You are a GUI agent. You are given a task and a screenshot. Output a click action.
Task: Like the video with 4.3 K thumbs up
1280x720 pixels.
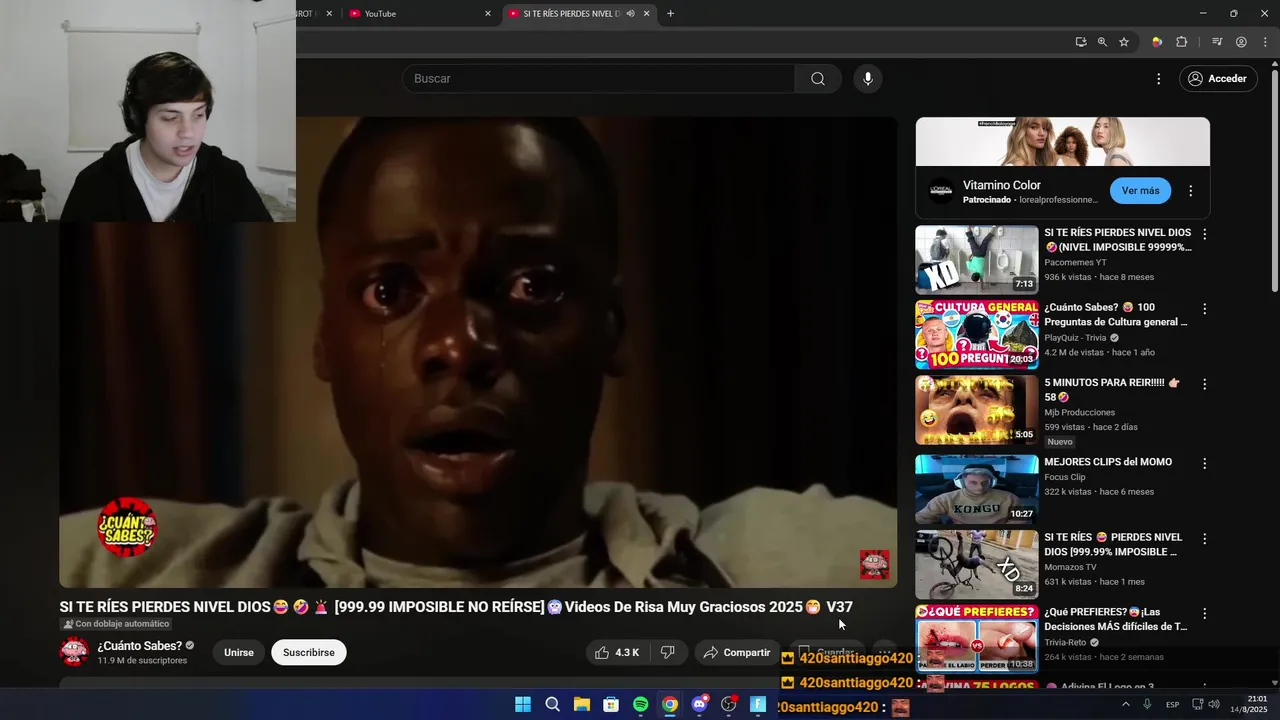[x=617, y=652]
